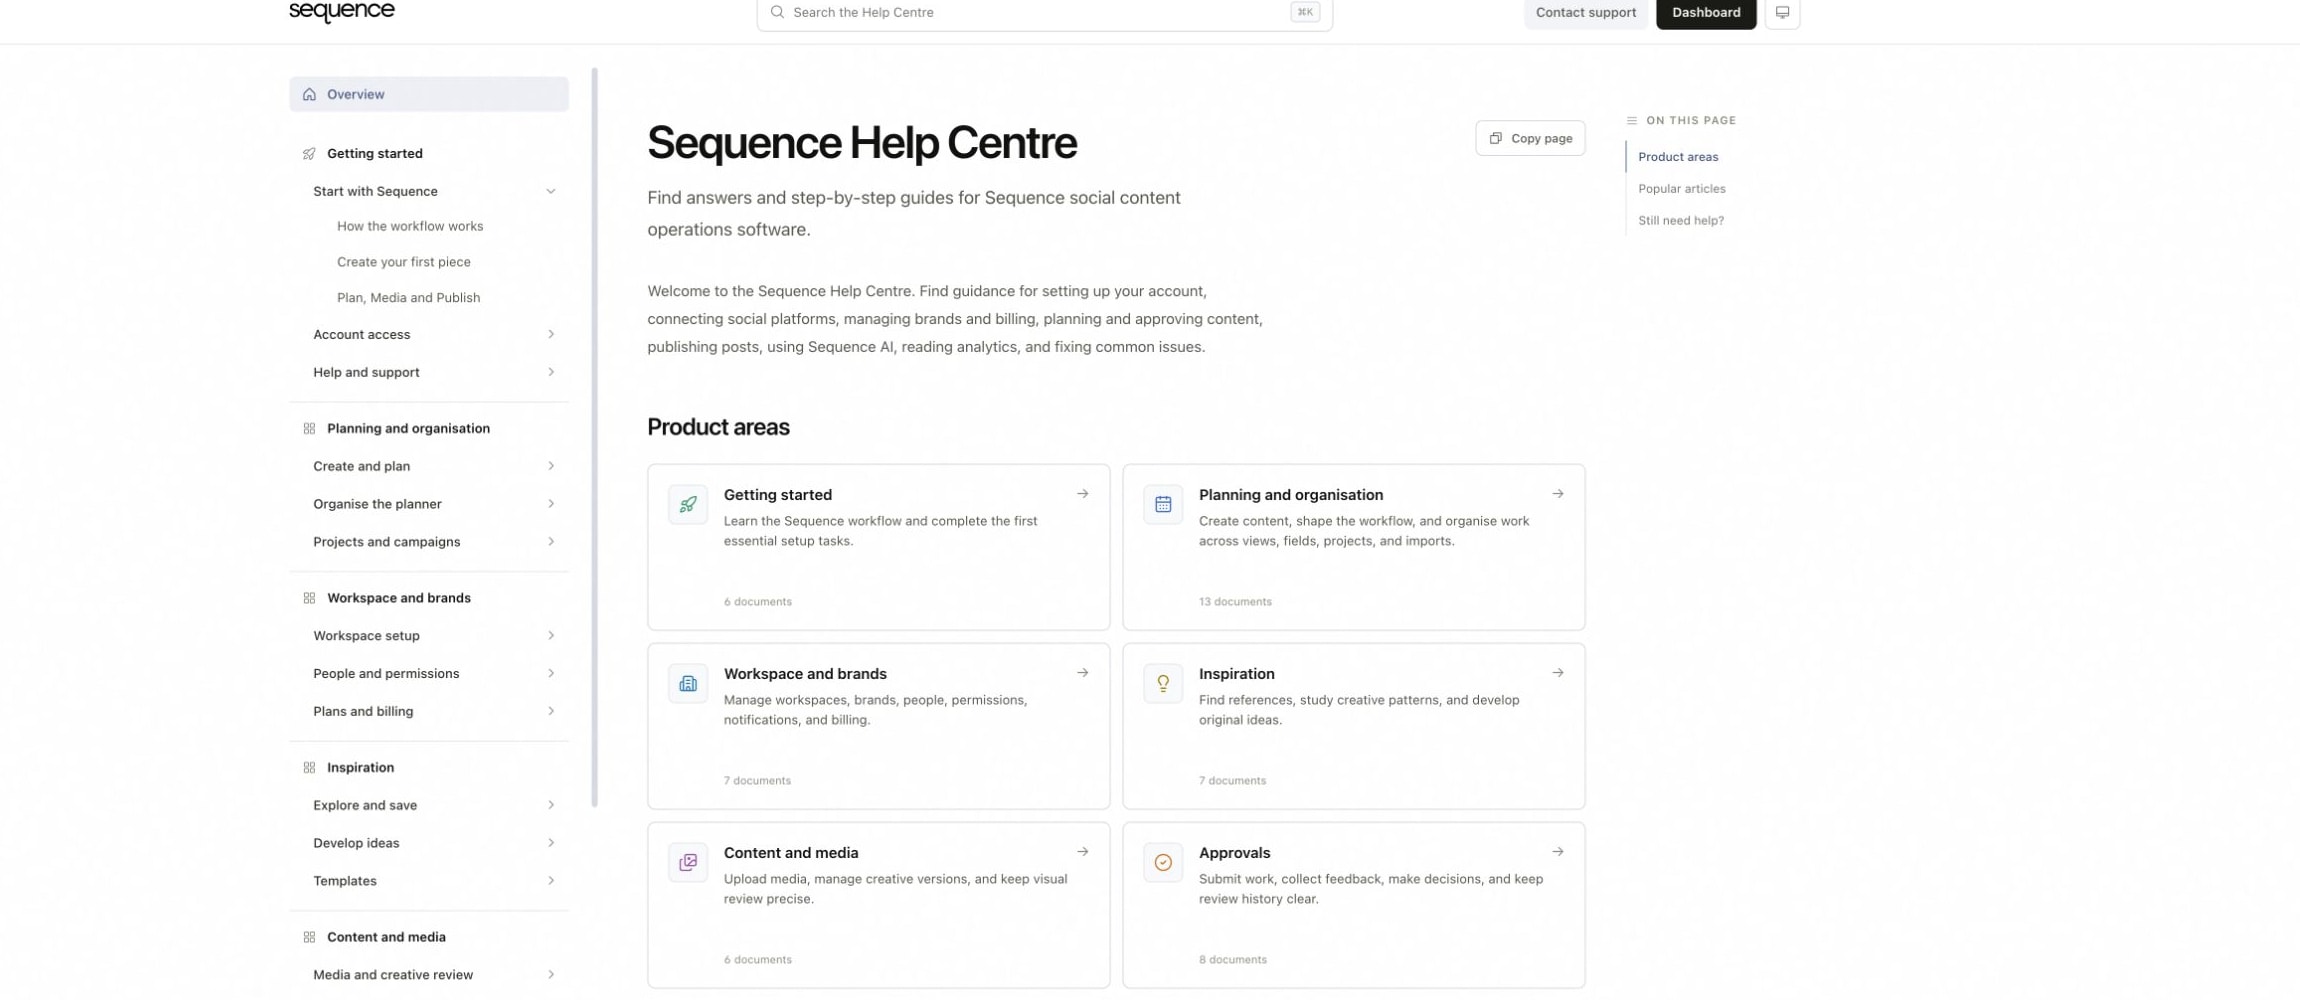Image resolution: width=2300 pixels, height=1000 pixels.
Task: Click the Planning card calendar icon
Action: 1163,504
